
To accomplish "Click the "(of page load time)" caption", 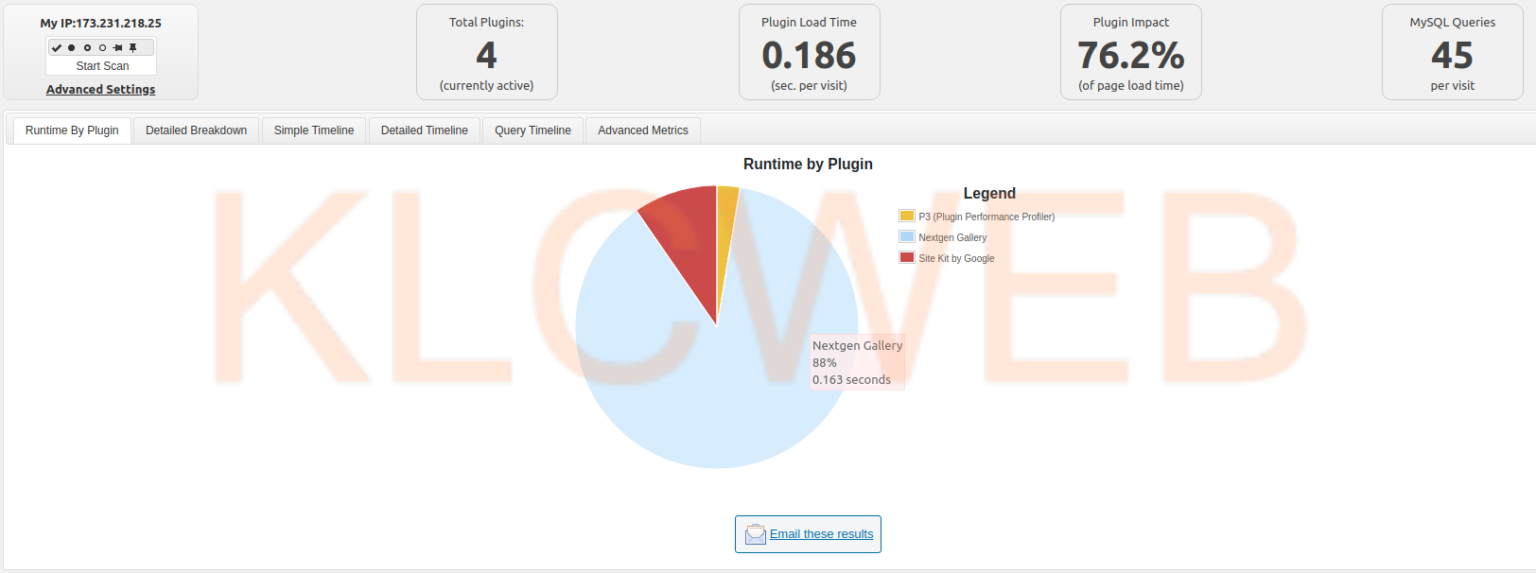I will [x=1131, y=86].
